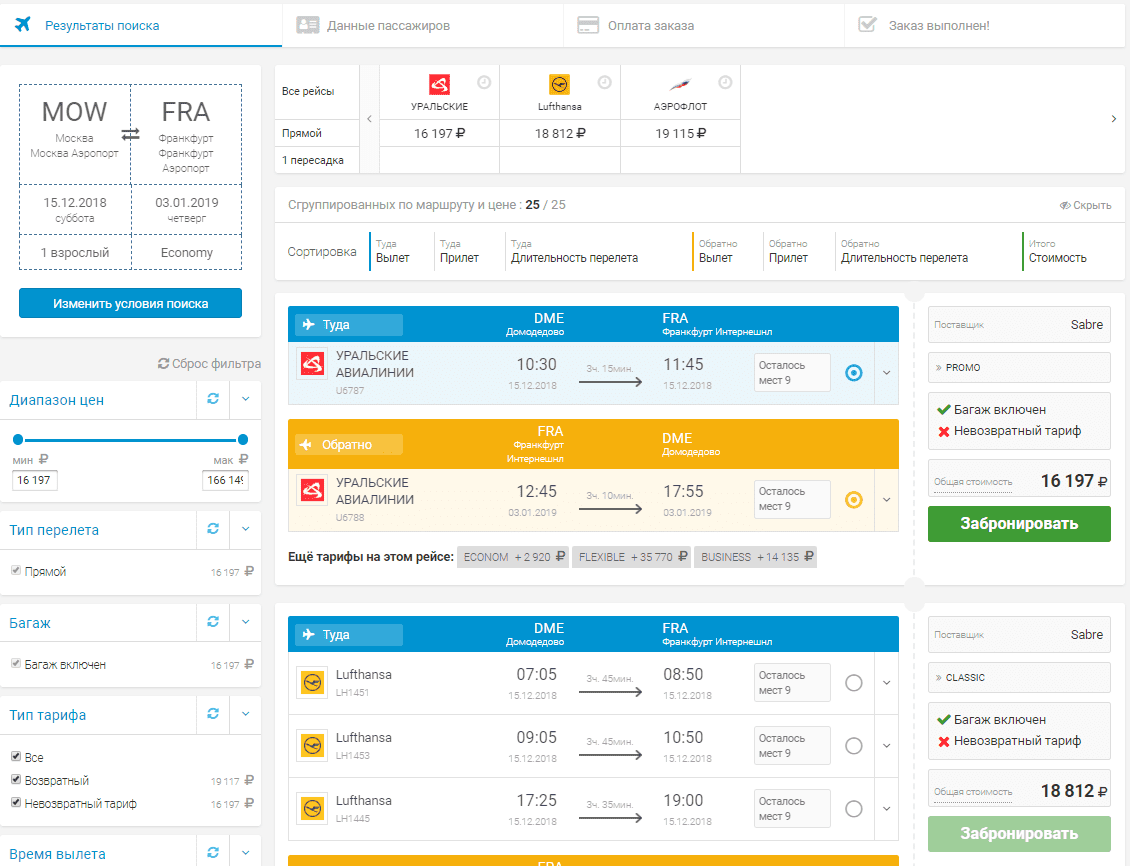Collapse the Время вылета filter panel

point(246,852)
